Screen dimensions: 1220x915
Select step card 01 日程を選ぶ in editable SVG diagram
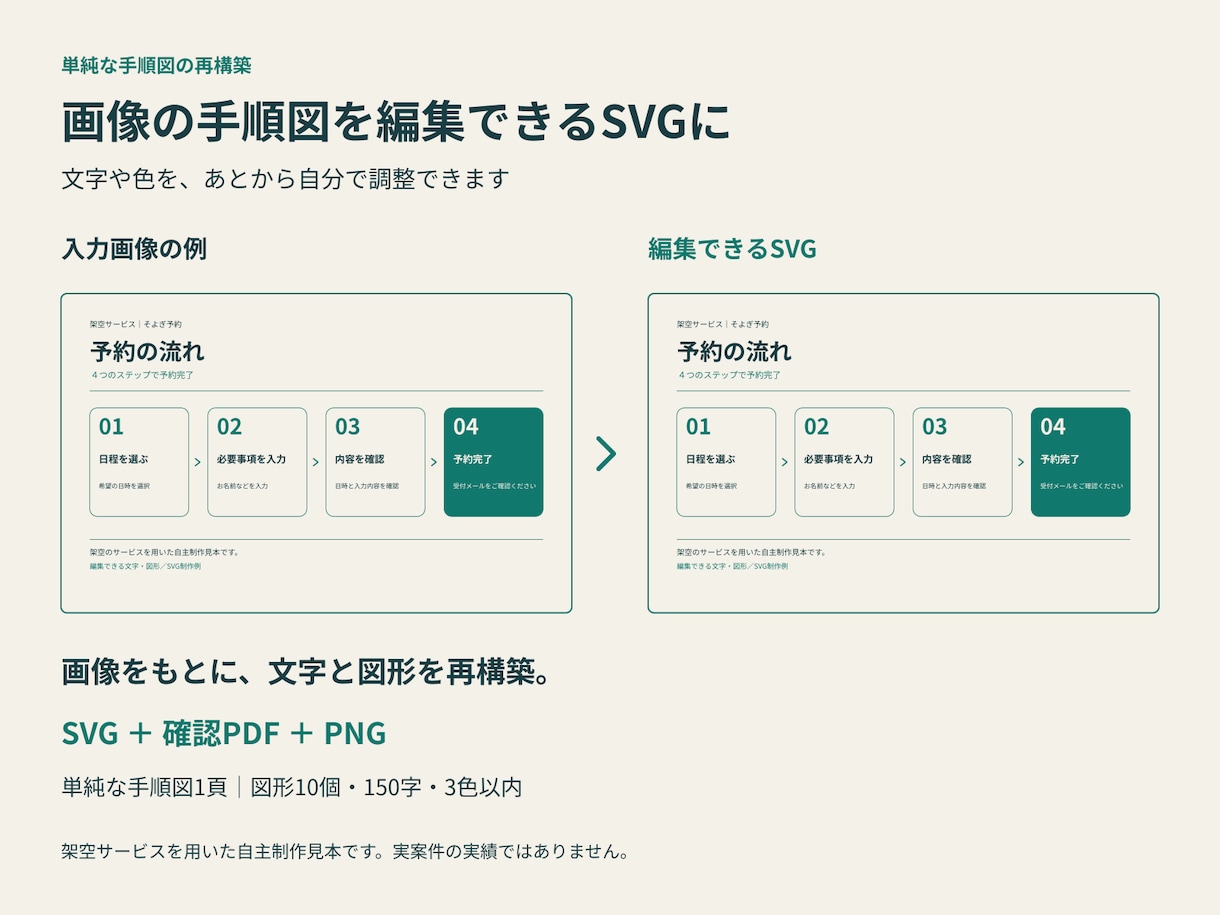(726, 462)
